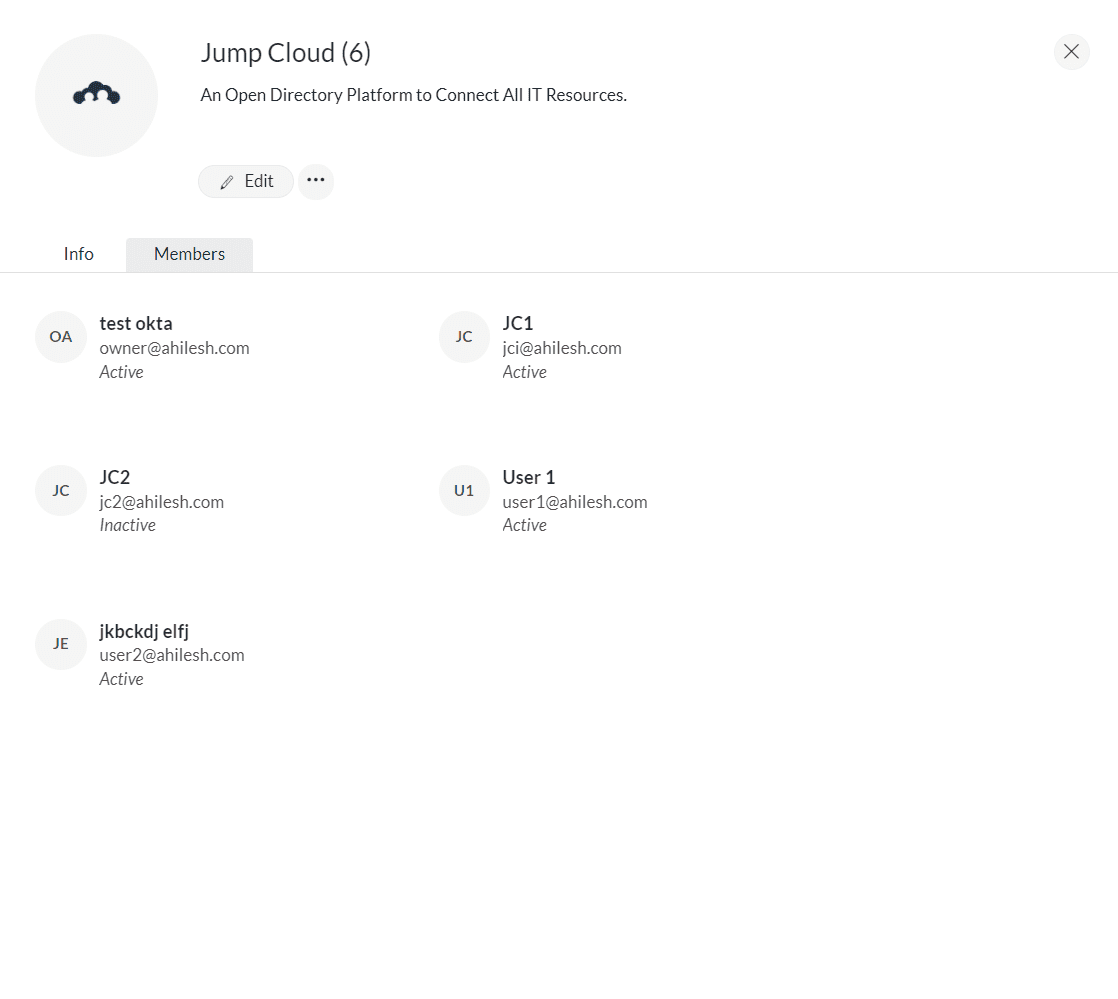Click email jc2@ahilesh.com
Image resolution: width=1118 pixels, height=999 pixels.
click(161, 502)
